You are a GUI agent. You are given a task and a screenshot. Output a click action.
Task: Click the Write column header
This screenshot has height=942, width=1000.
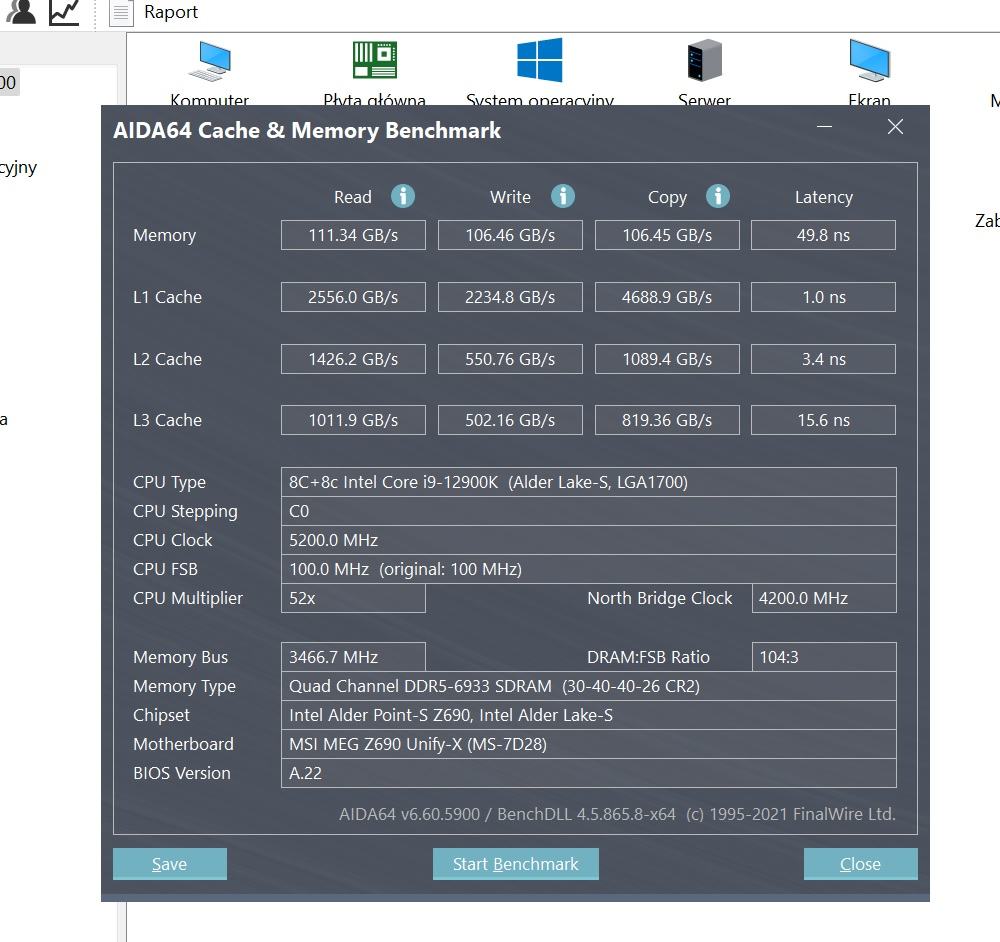pyautogui.click(x=510, y=197)
